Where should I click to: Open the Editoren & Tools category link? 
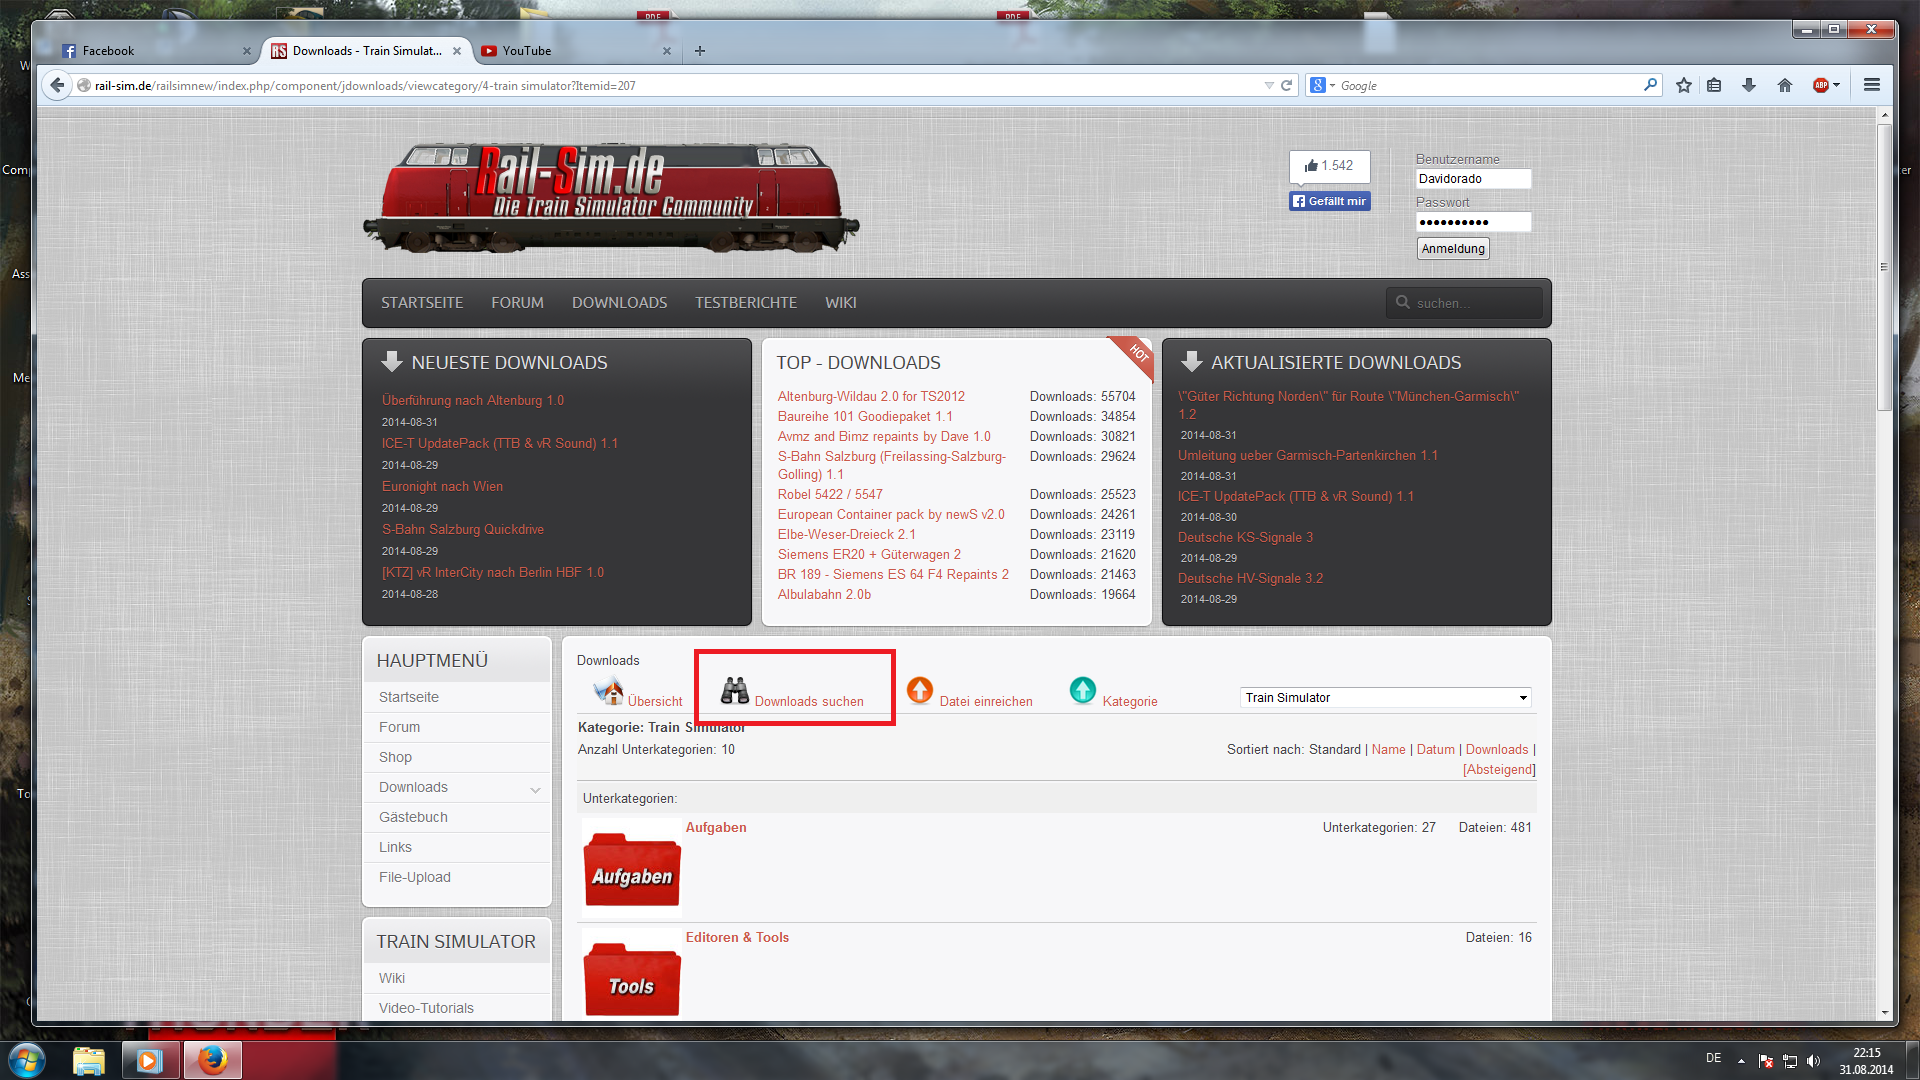click(737, 938)
